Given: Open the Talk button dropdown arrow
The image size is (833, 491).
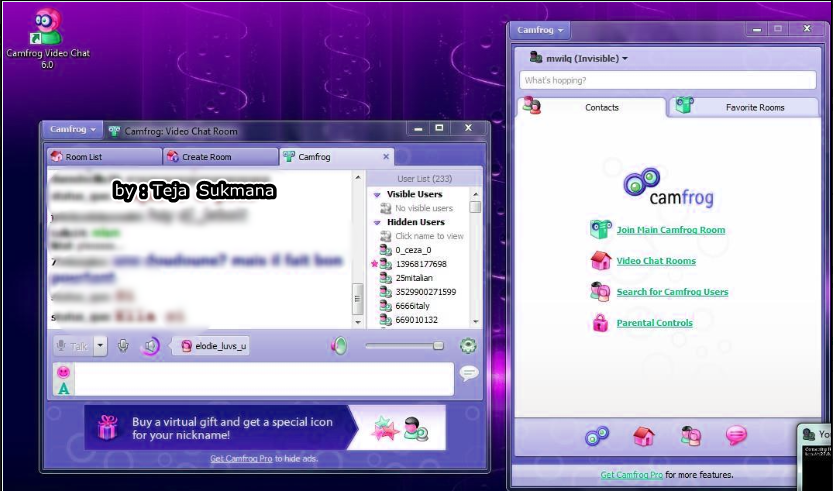Looking at the screenshot, I should [100, 346].
